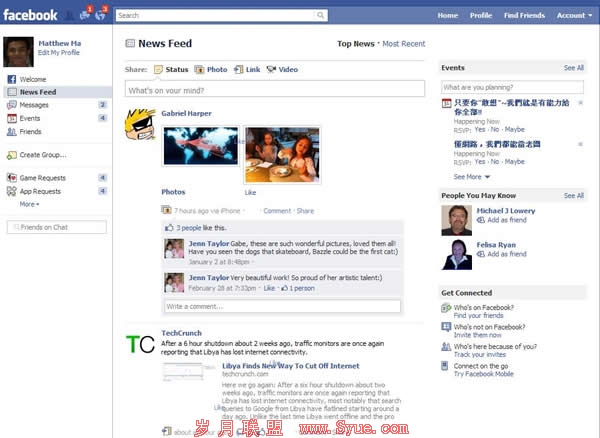Click Gabriel Harper's cartoon avatar
This screenshot has width=600, height=438.
coord(140,124)
